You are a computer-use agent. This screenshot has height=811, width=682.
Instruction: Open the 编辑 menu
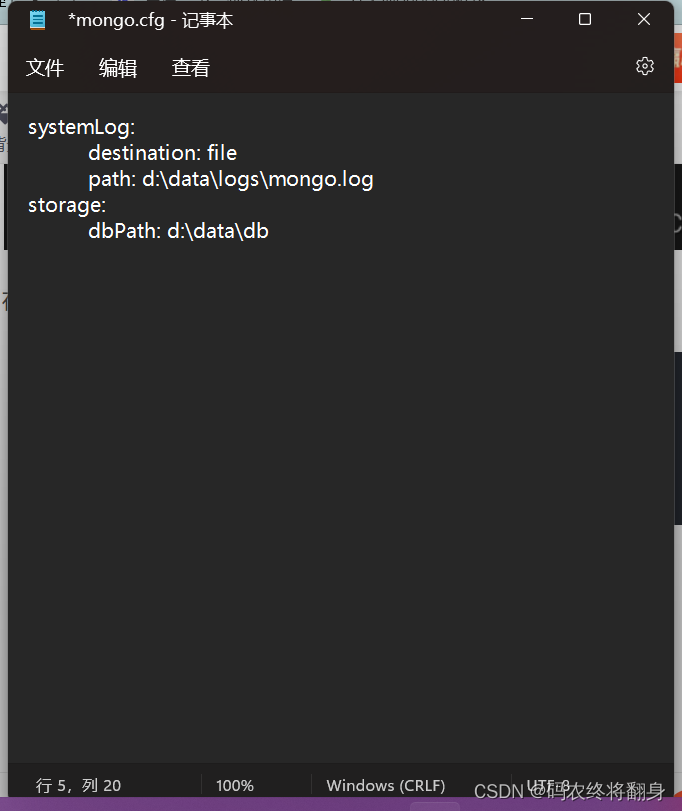click(x=118, y=68)
